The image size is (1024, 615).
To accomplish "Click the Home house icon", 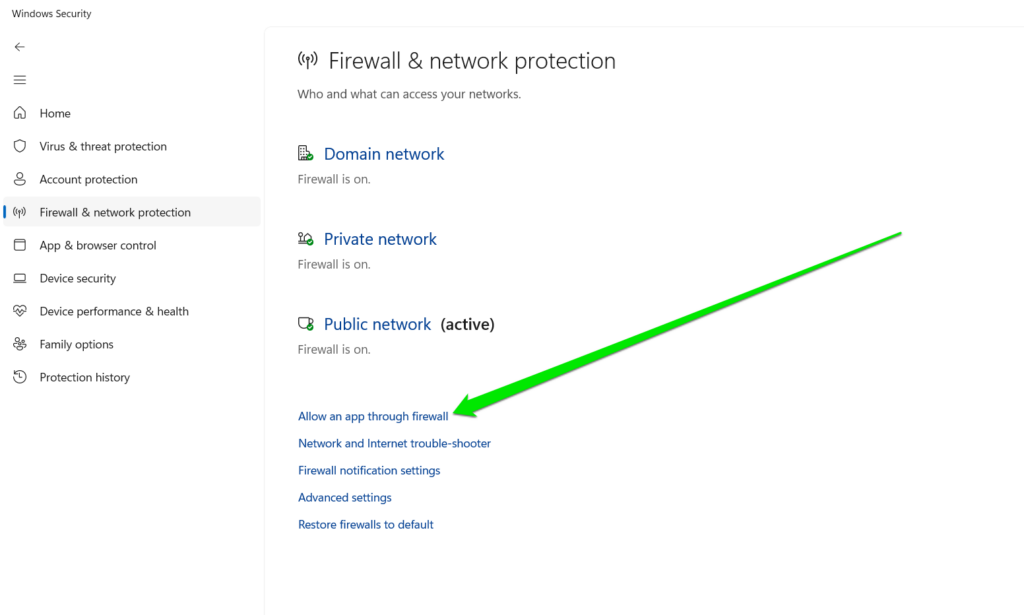I will (x=20, y=113).
